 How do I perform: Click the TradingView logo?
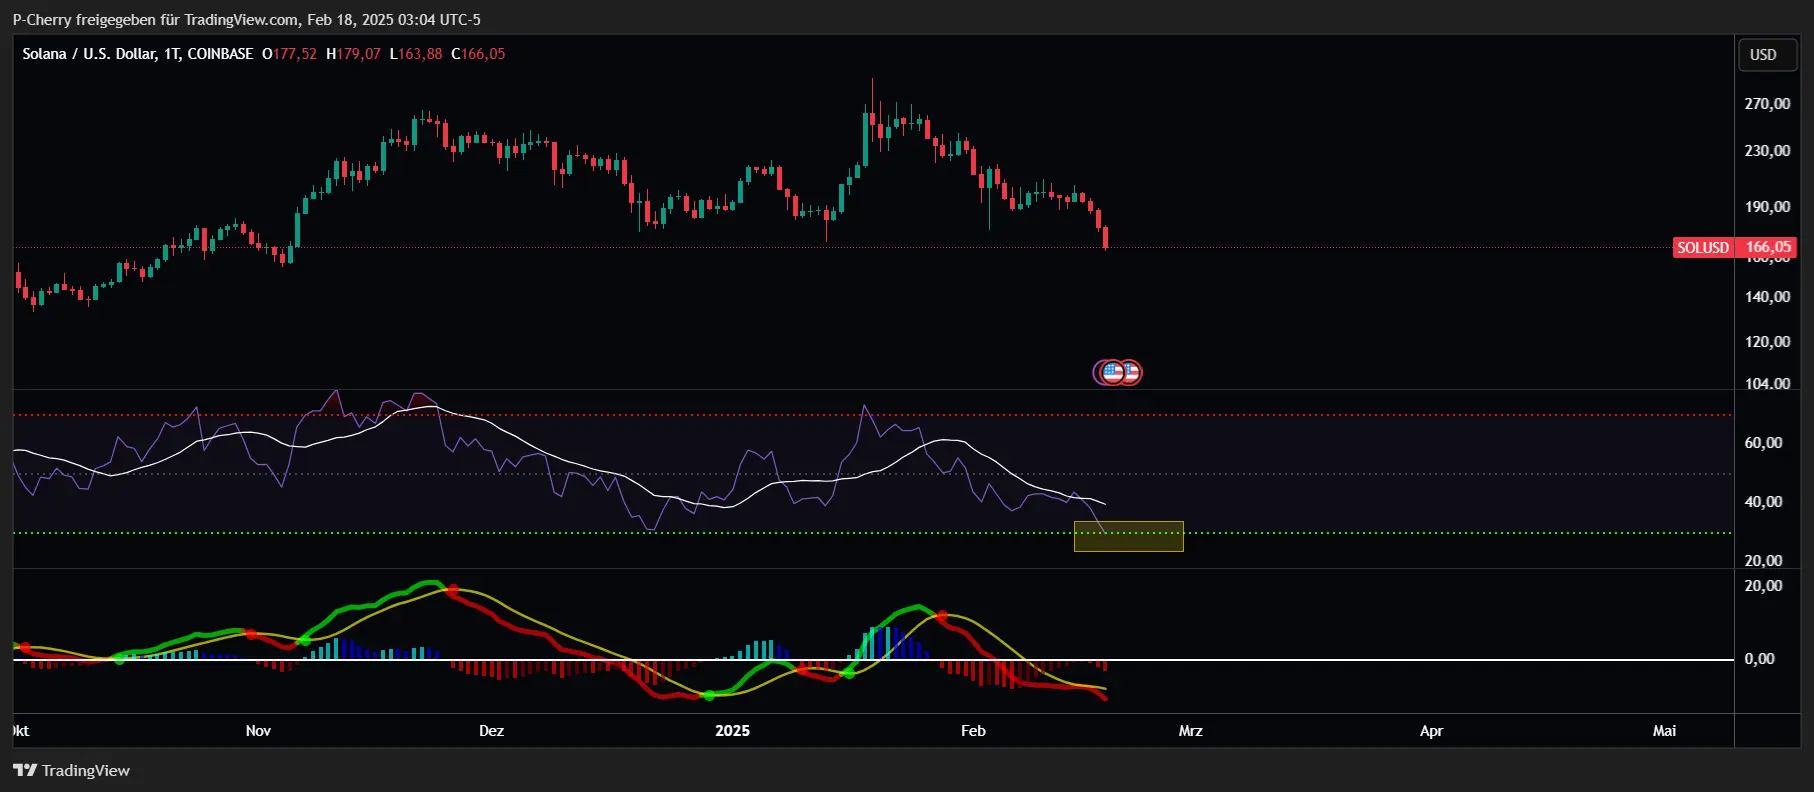71,770
